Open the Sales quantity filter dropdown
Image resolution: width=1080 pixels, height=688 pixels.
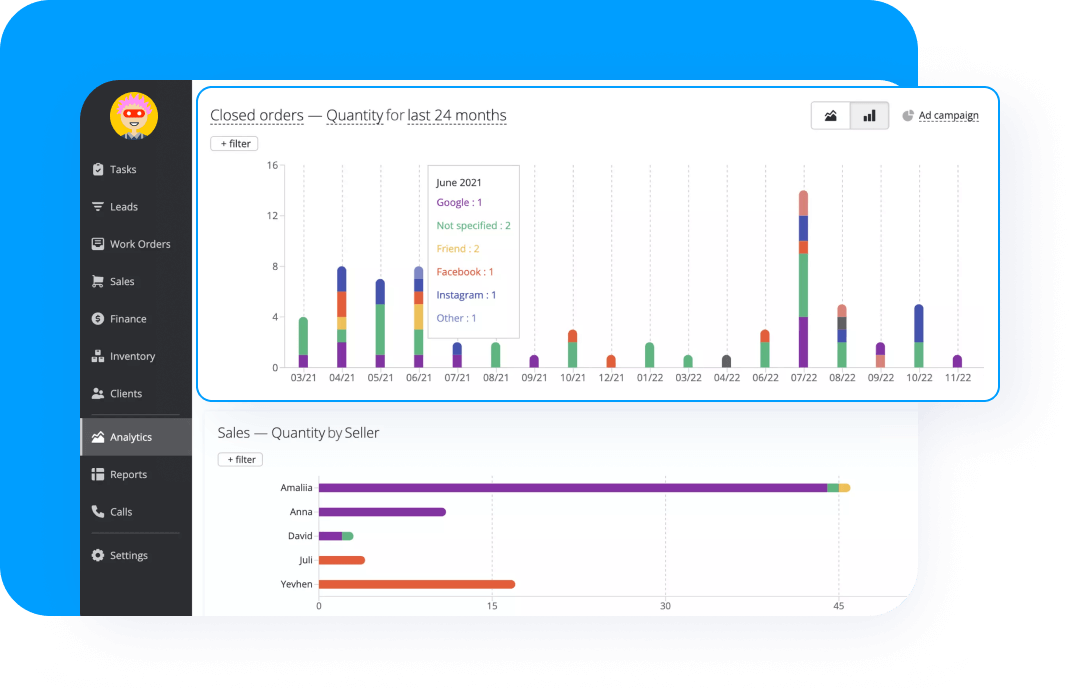[240, 459]
